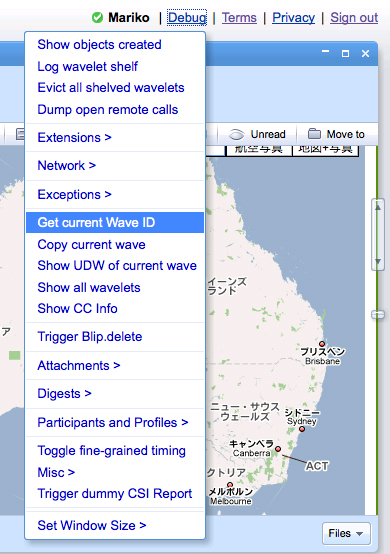The height and width of the screenshot is (554, 390).
Task: Click the Brisbane map marker
Action: 322,344
